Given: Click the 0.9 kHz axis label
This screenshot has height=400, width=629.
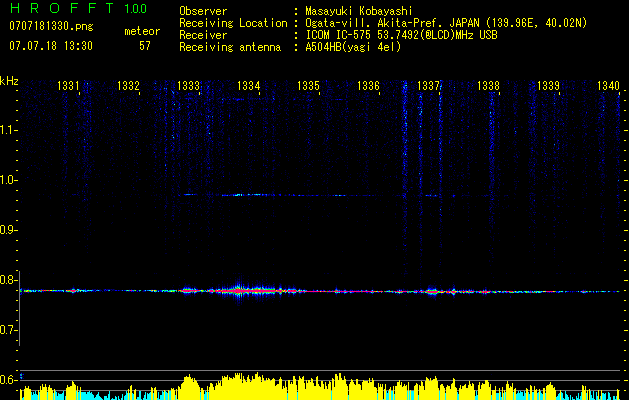Looking at the screenshot, I should [x=8, y=230].
